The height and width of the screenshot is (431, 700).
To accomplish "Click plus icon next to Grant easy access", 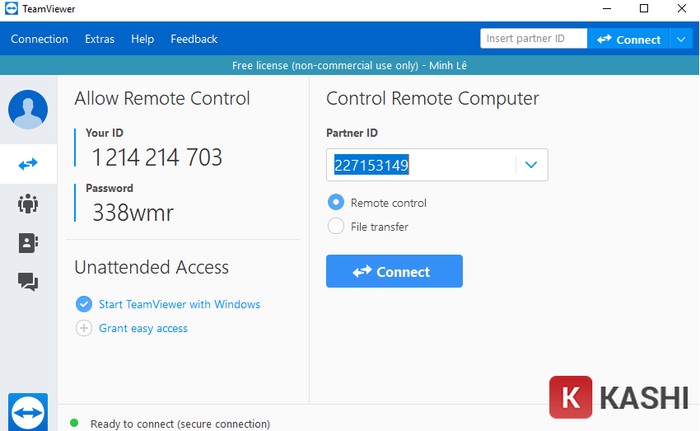I will 84,328.
